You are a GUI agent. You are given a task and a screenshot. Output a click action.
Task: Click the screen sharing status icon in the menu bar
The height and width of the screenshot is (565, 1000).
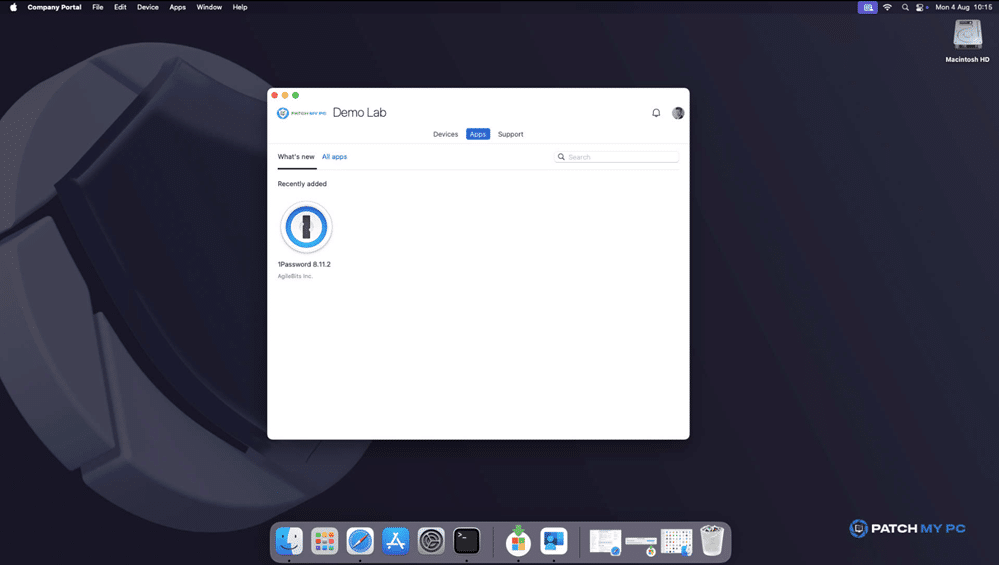click(x=867, y=8)
